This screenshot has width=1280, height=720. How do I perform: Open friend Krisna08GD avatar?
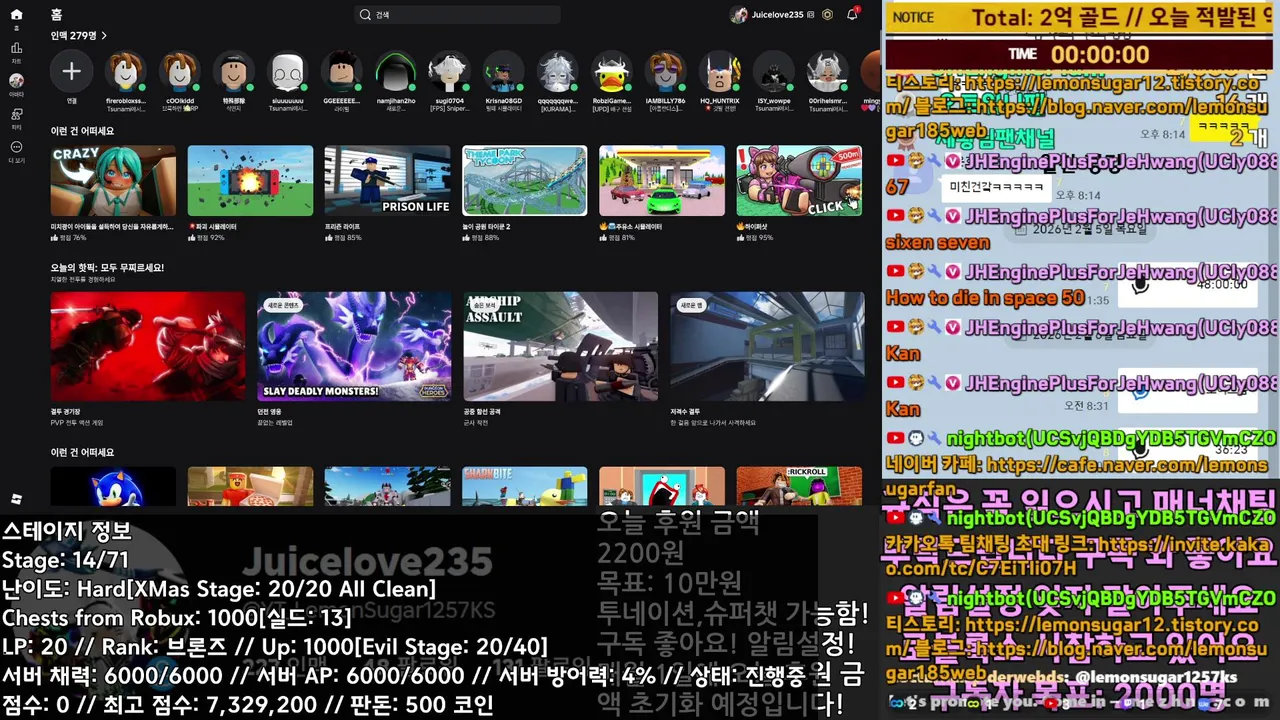pyautogui.click(x=503, y=71)
